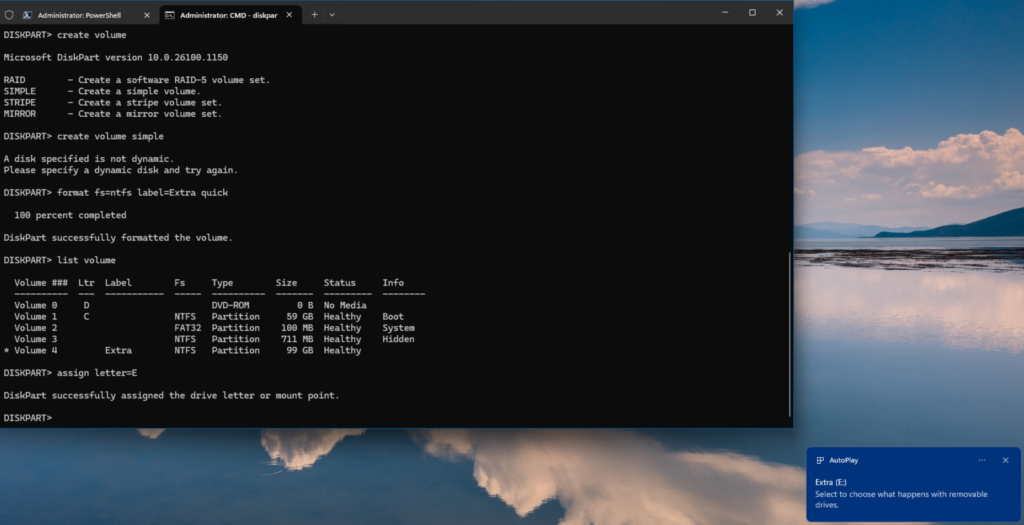Click the '711 MB' size value

pyautogui.click(x=297, y=339)
